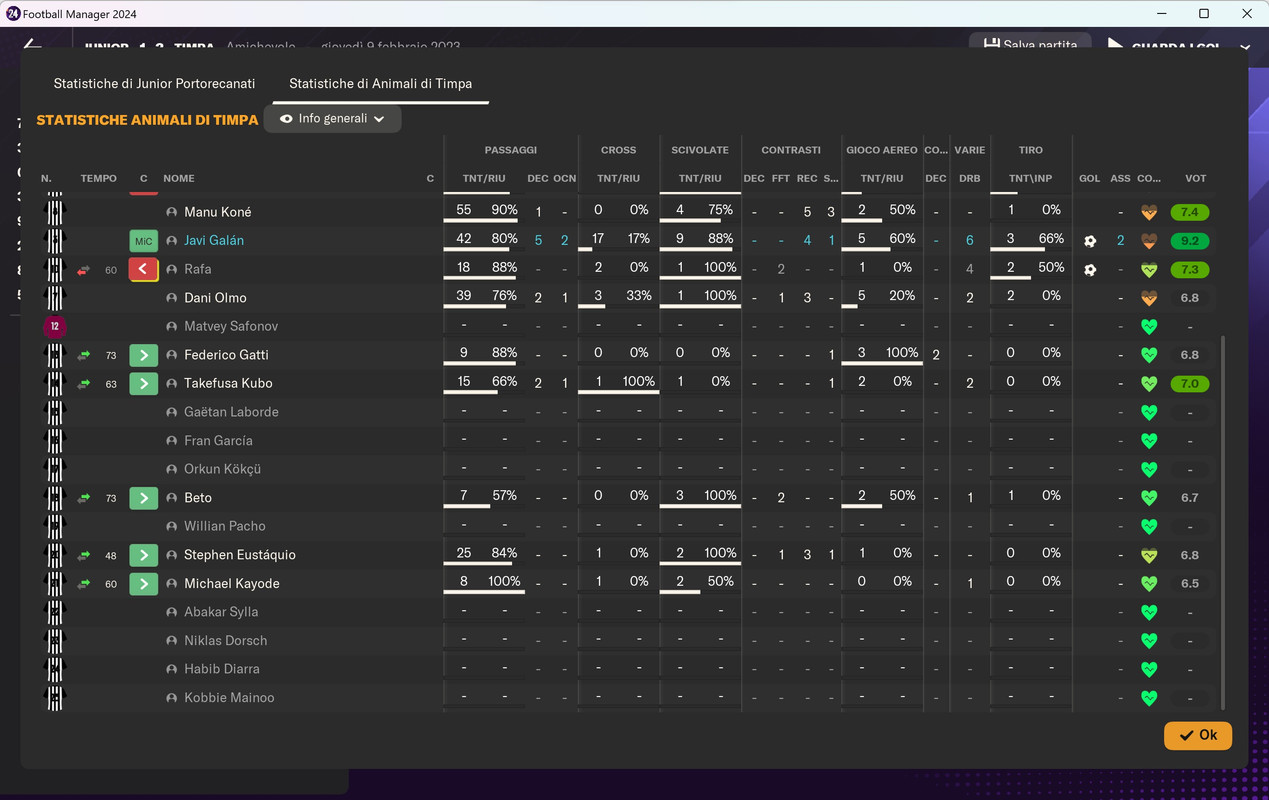Click Abakar Sylla's name

click(x=221, y=612)
